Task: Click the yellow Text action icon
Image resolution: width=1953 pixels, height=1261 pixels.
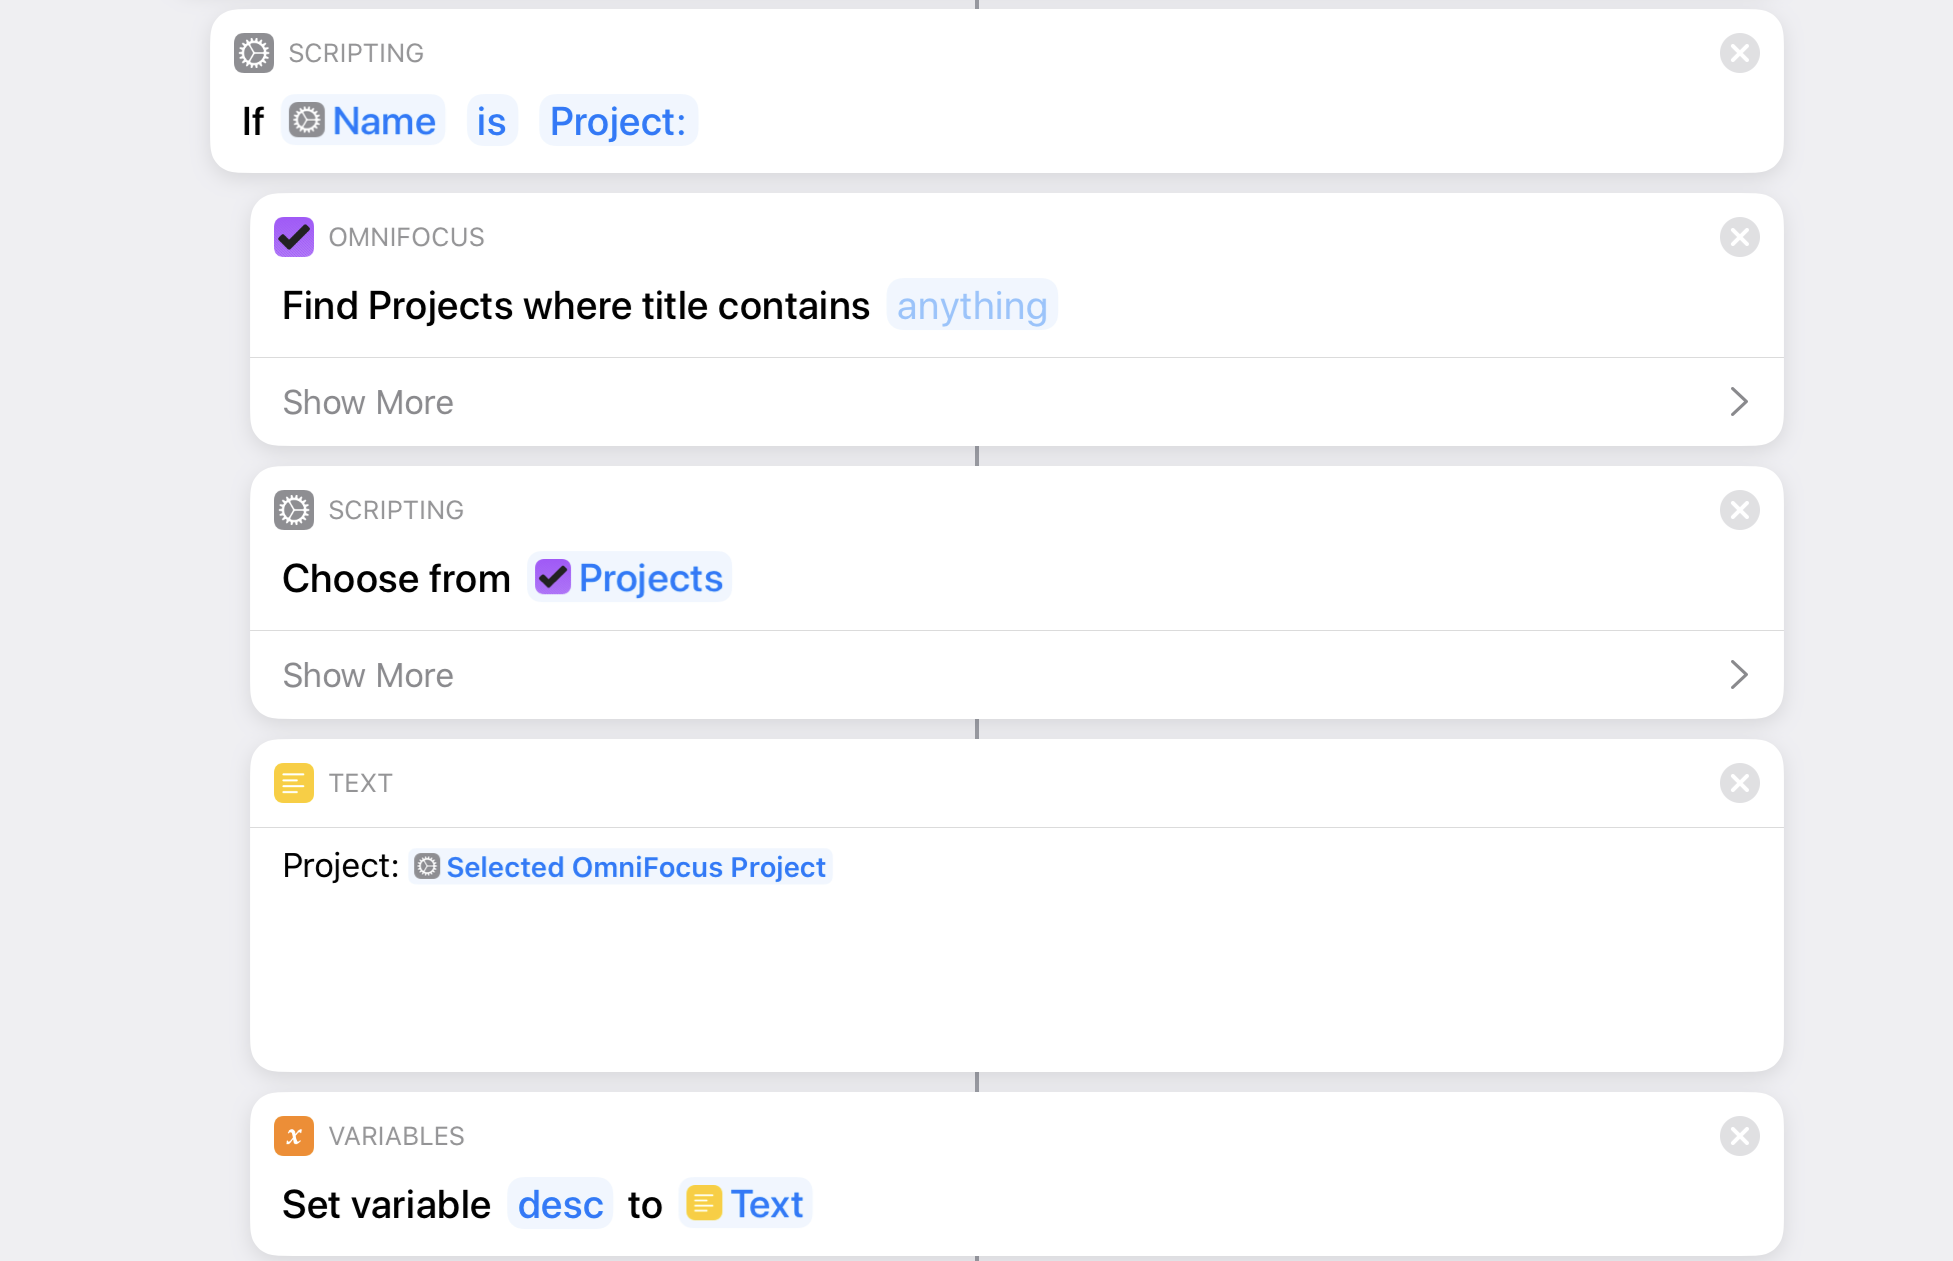Action: [294, 783]
